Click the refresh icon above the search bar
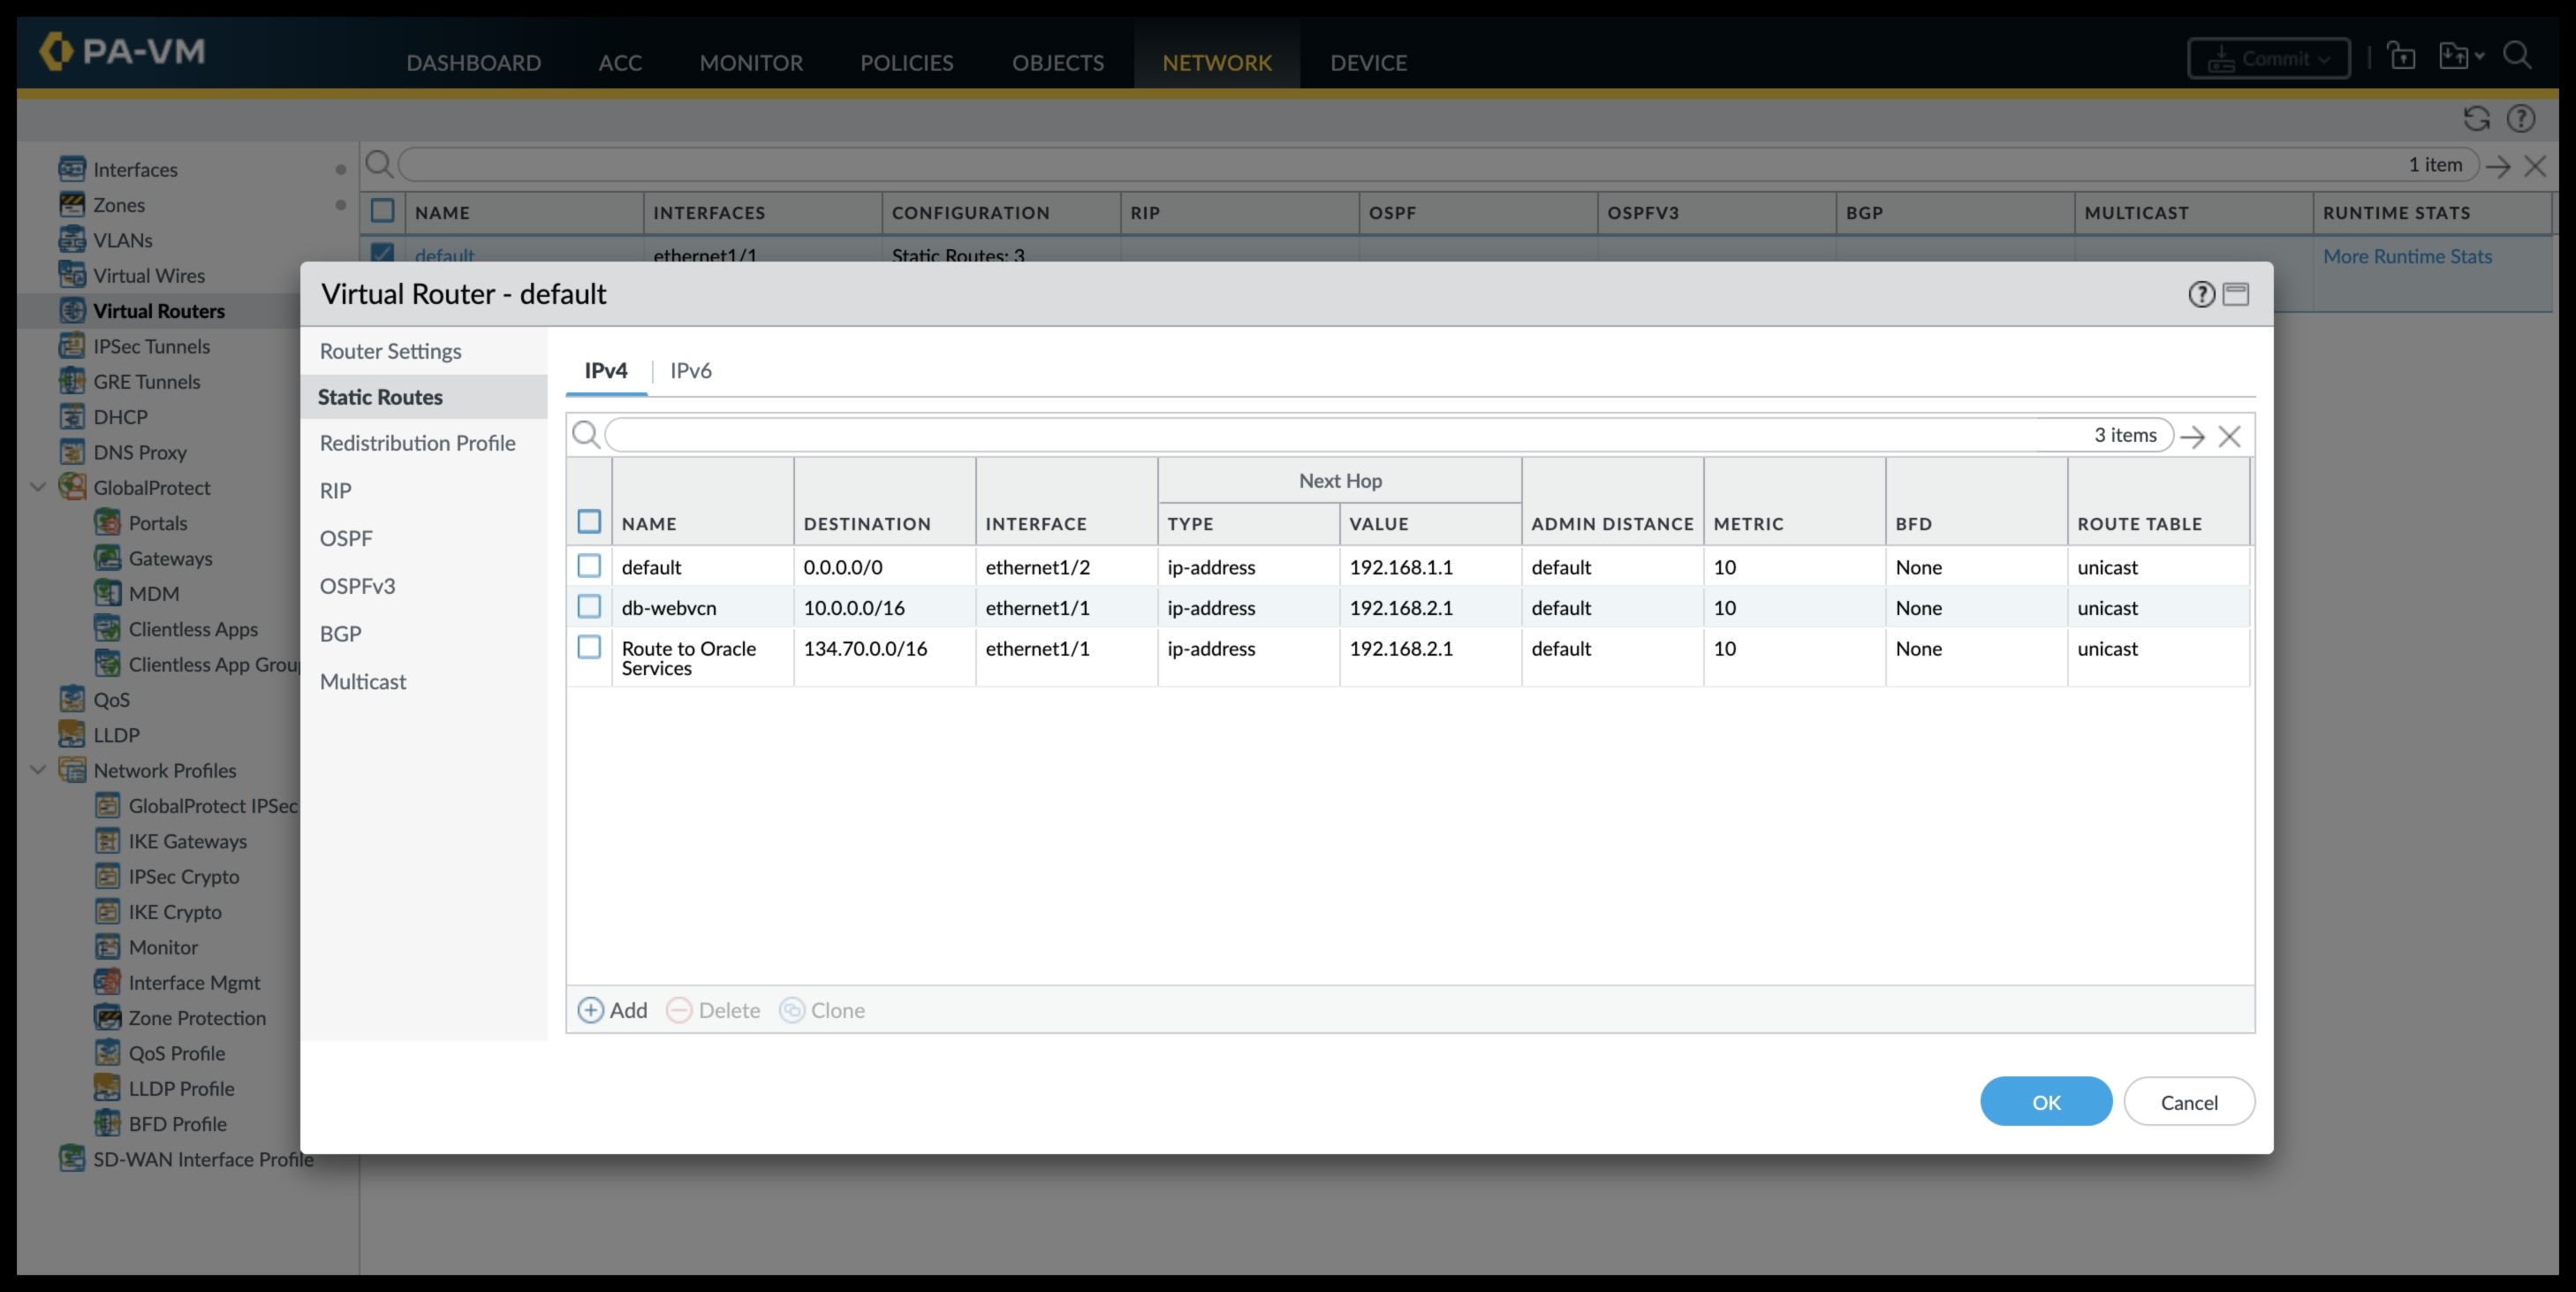Screen dimensions: 2576x1292 pos(2476,118)
